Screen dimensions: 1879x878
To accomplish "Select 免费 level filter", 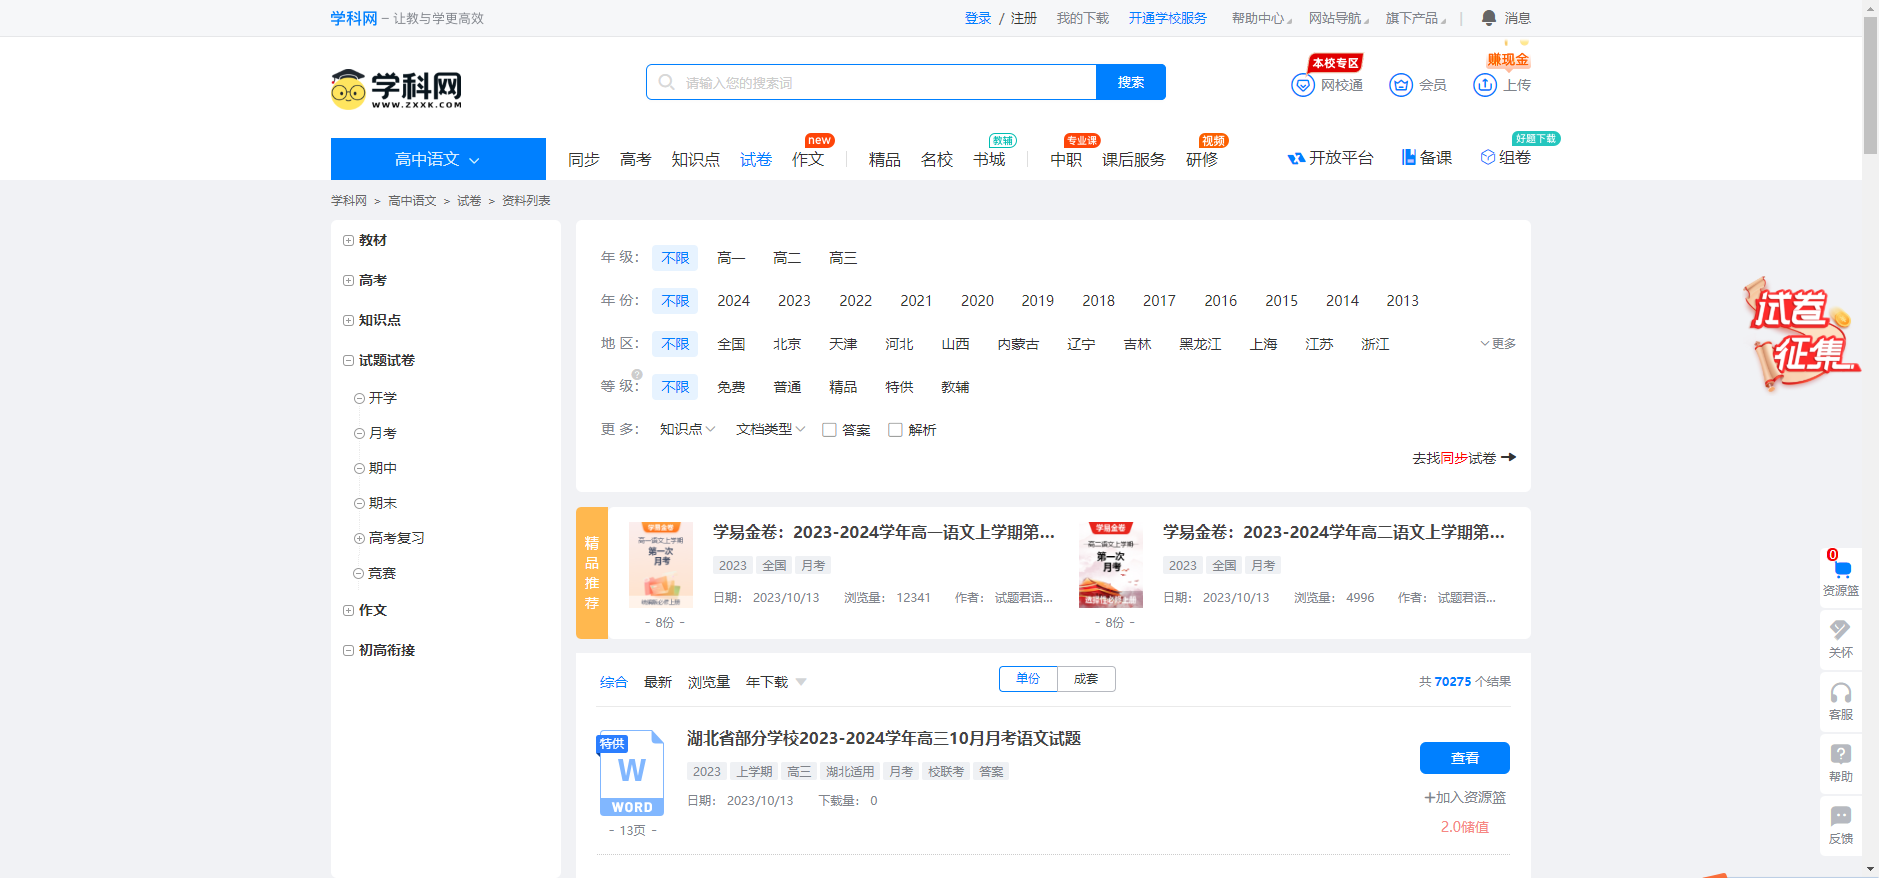I will pos(731,387).
